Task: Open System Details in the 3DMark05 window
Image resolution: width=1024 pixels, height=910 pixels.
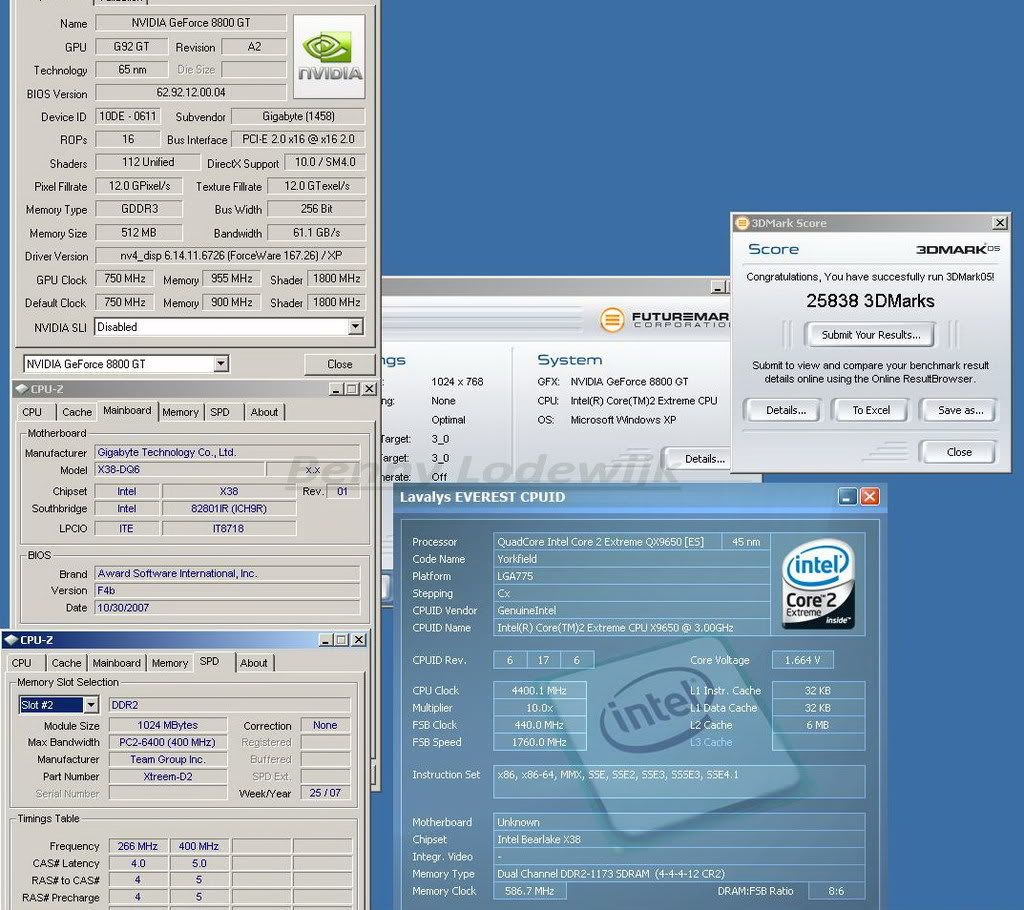Action: coord(697,459)
